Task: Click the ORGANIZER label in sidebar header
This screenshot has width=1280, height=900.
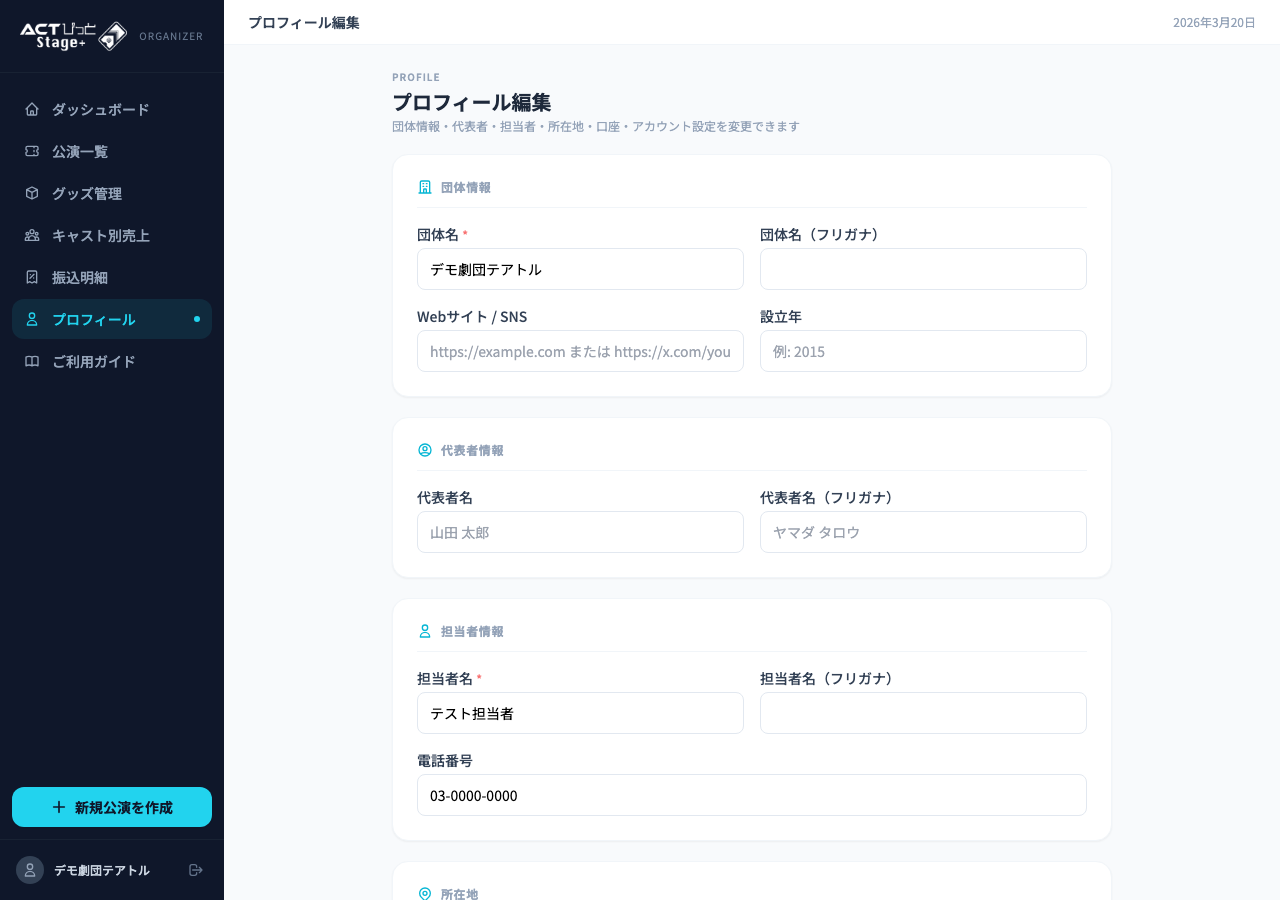Action: (171, 36)
